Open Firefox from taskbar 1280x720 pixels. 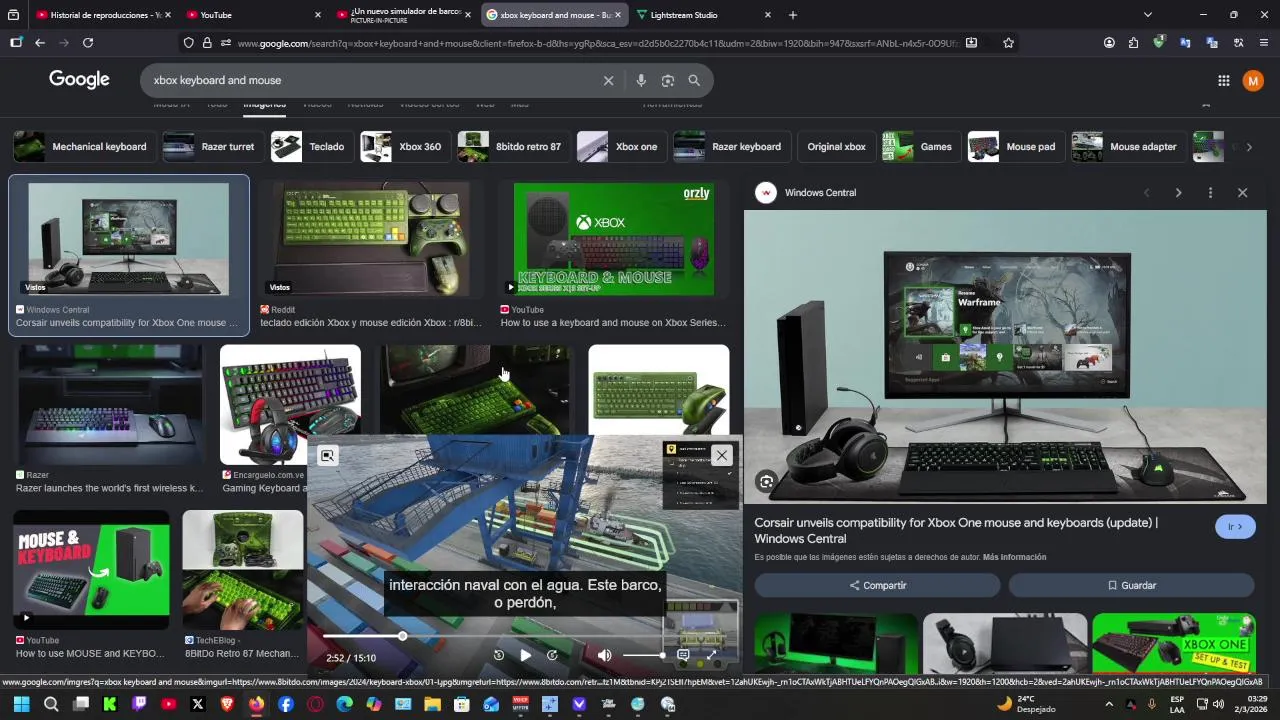click(256, 705)
